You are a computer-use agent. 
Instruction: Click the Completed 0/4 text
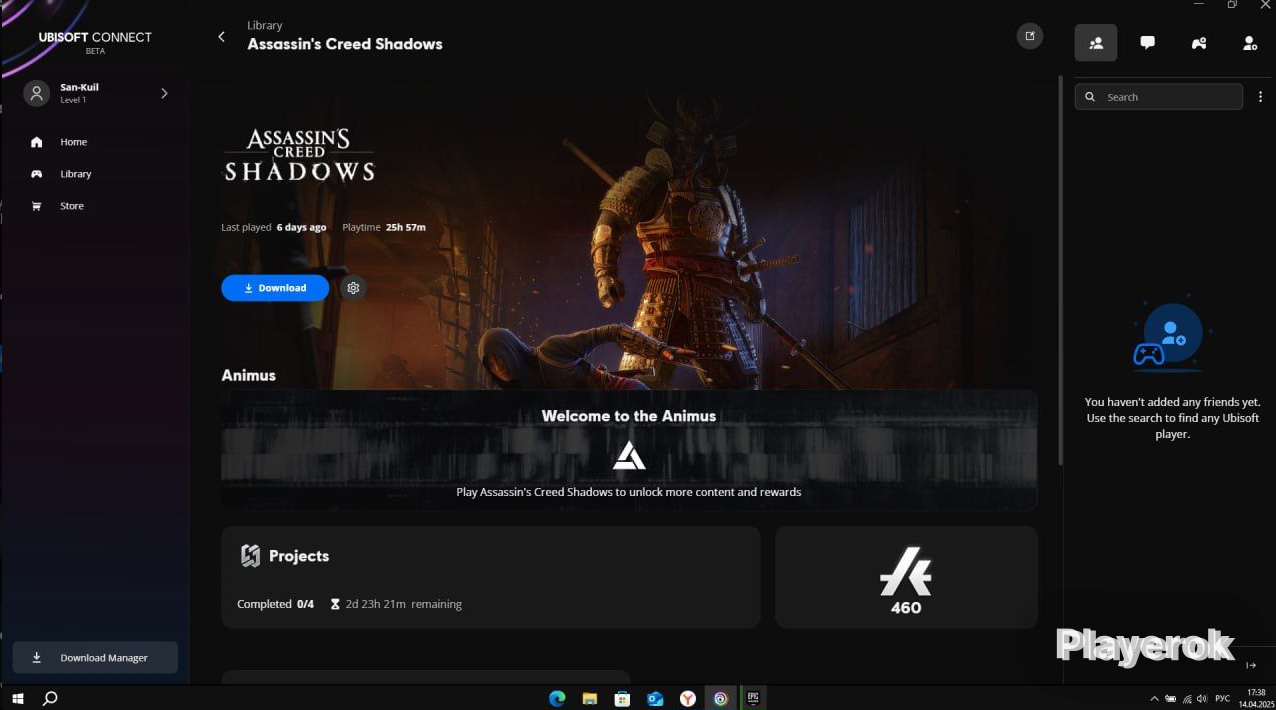point(275,604)
